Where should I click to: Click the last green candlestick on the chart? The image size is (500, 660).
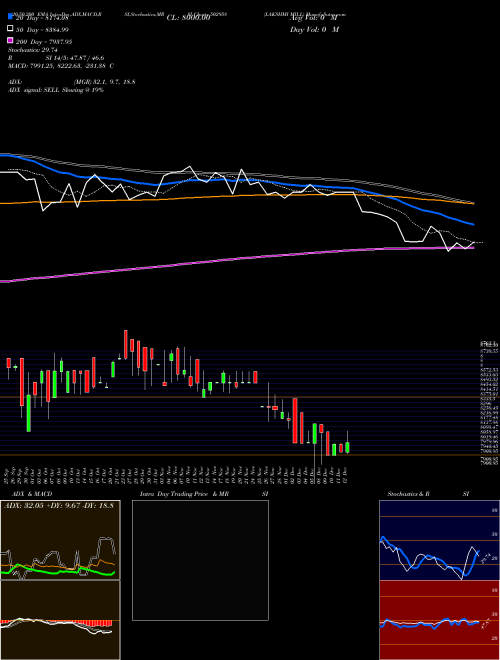(x=347, y=447)
